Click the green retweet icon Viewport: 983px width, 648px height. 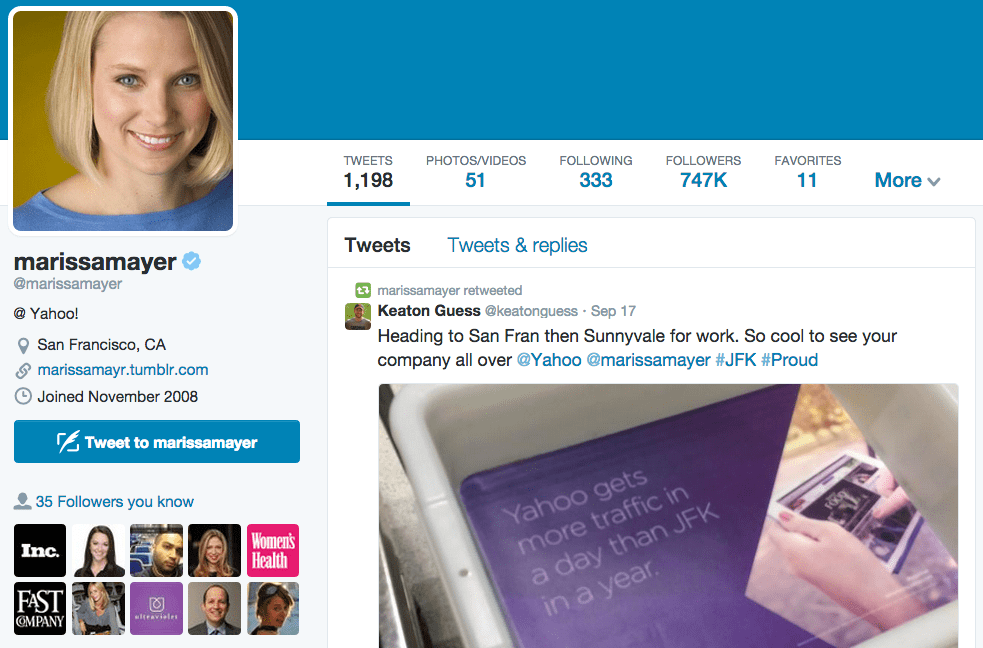point(363,290)
